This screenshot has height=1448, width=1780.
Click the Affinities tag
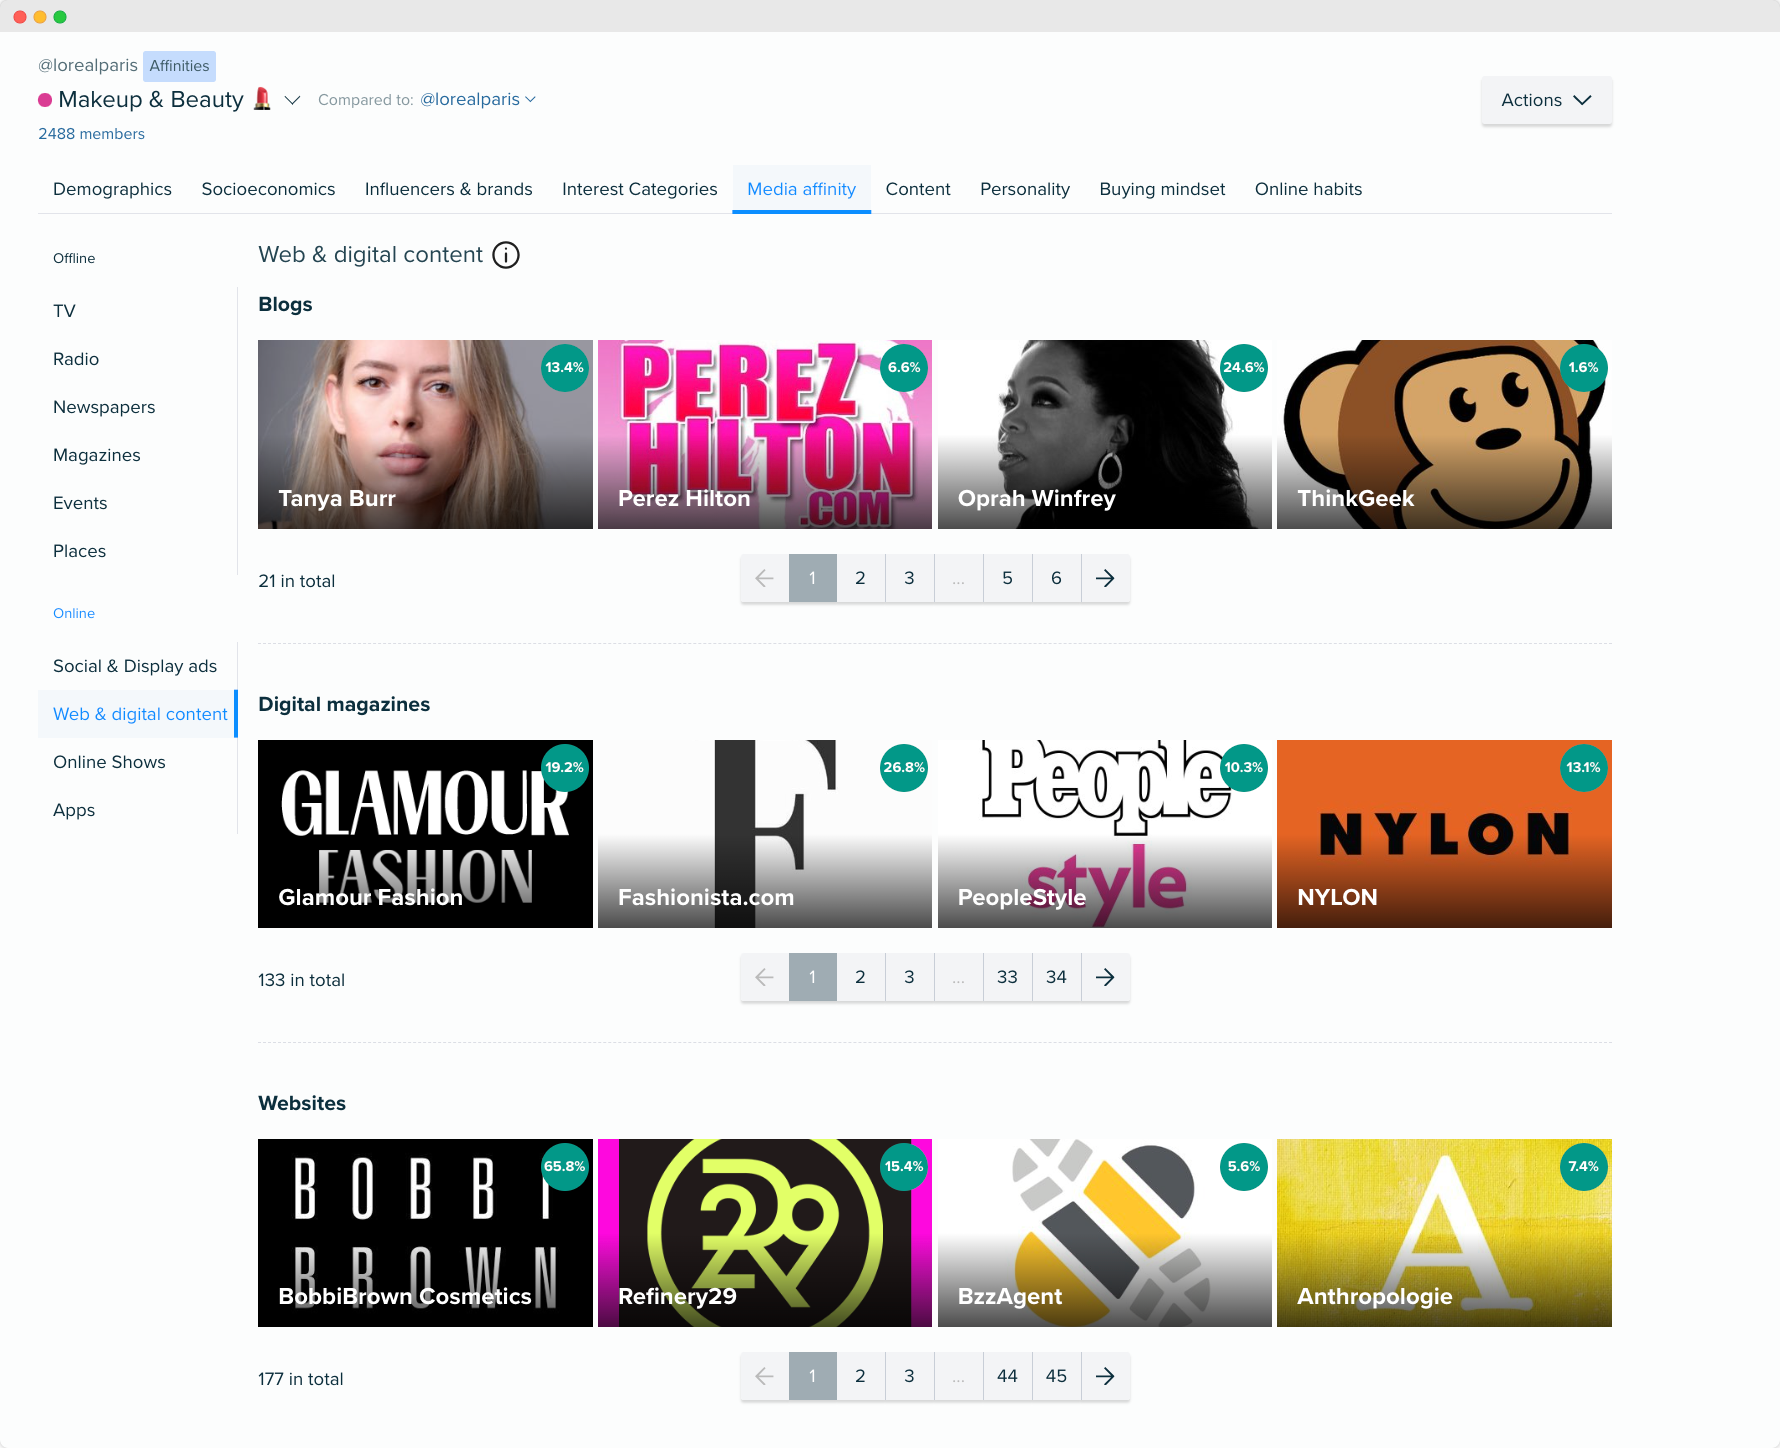pos(179,66)
